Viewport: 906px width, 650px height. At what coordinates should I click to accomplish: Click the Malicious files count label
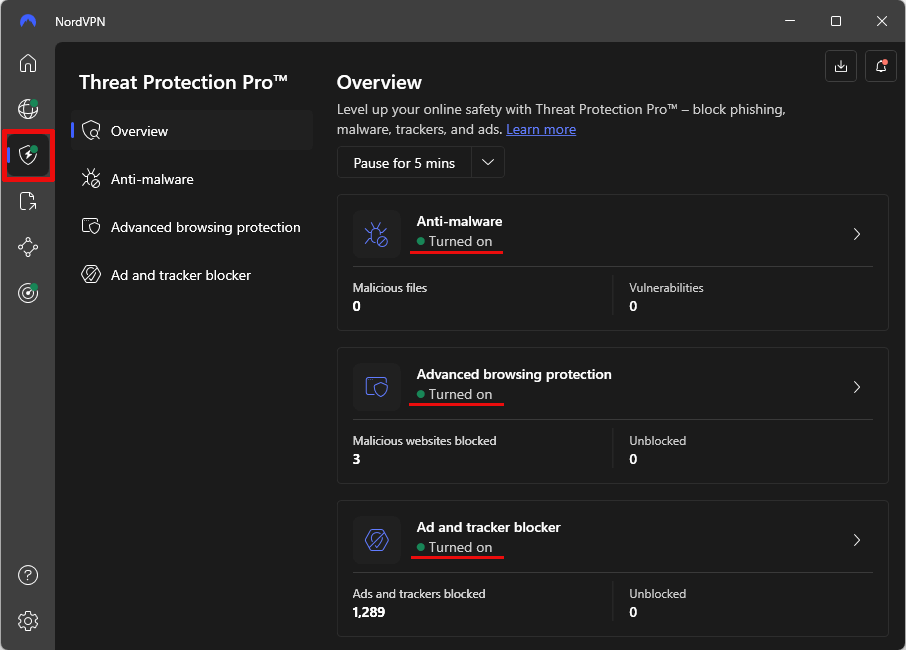click(x=389, y=288)
